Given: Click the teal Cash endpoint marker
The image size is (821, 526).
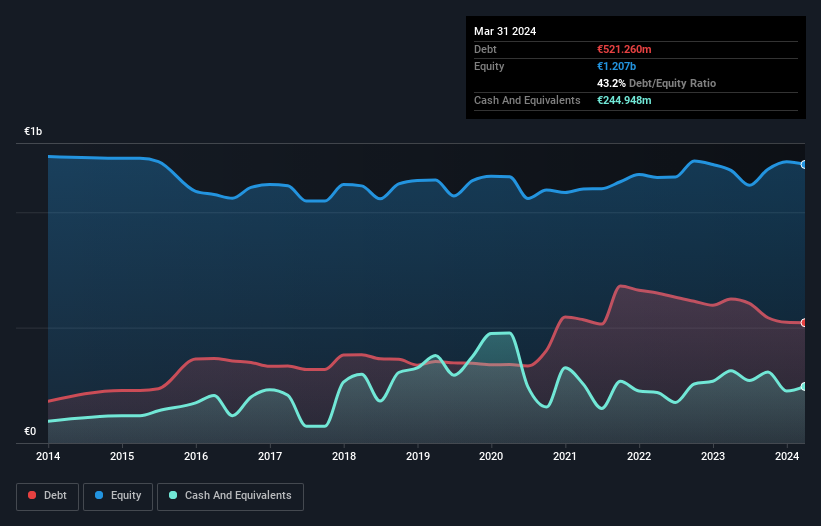Looking at the screenshot, I should click(804, 387).
